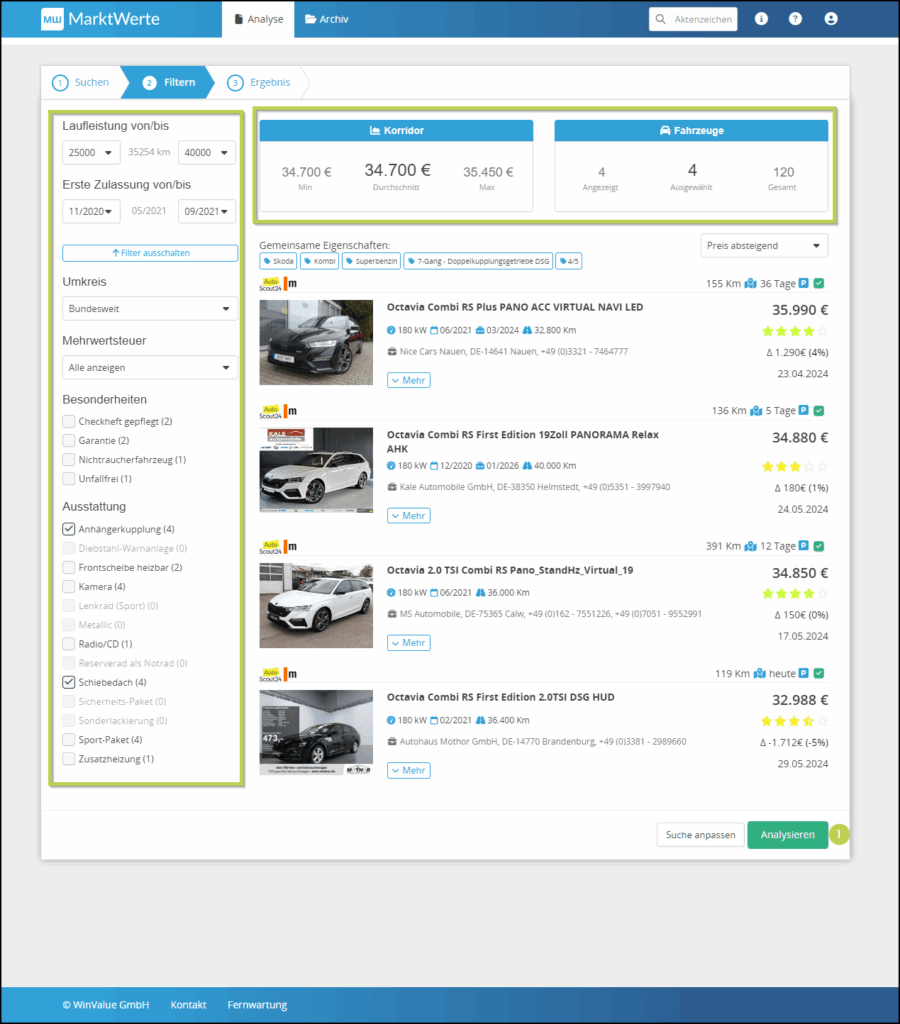Click the parking icon on 35.990 € listing

click(803, 283)
